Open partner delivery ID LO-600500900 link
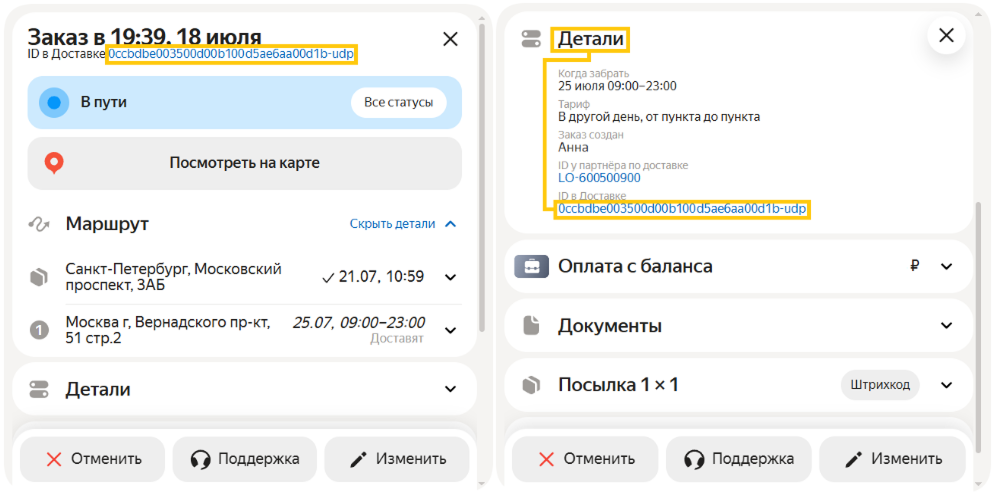The image size is (995, 500). tap(599, 178)
